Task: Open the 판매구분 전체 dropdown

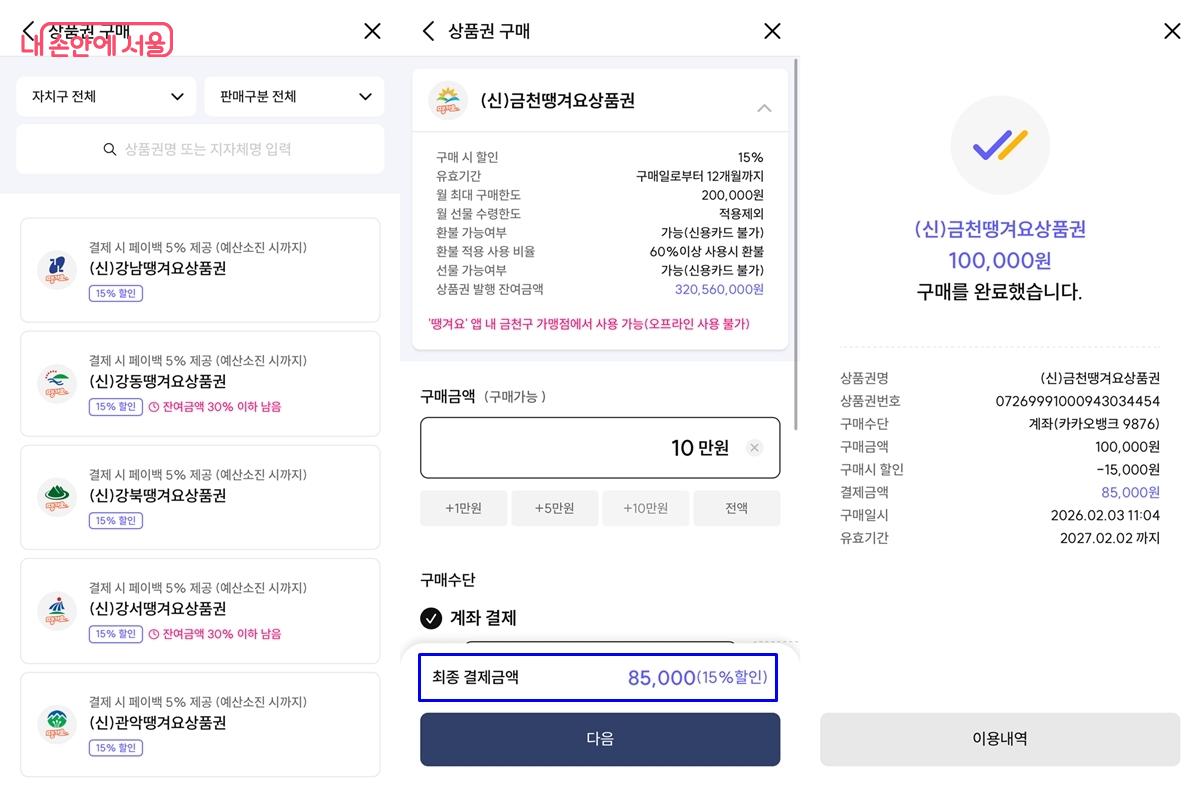Action: [294, 96]
